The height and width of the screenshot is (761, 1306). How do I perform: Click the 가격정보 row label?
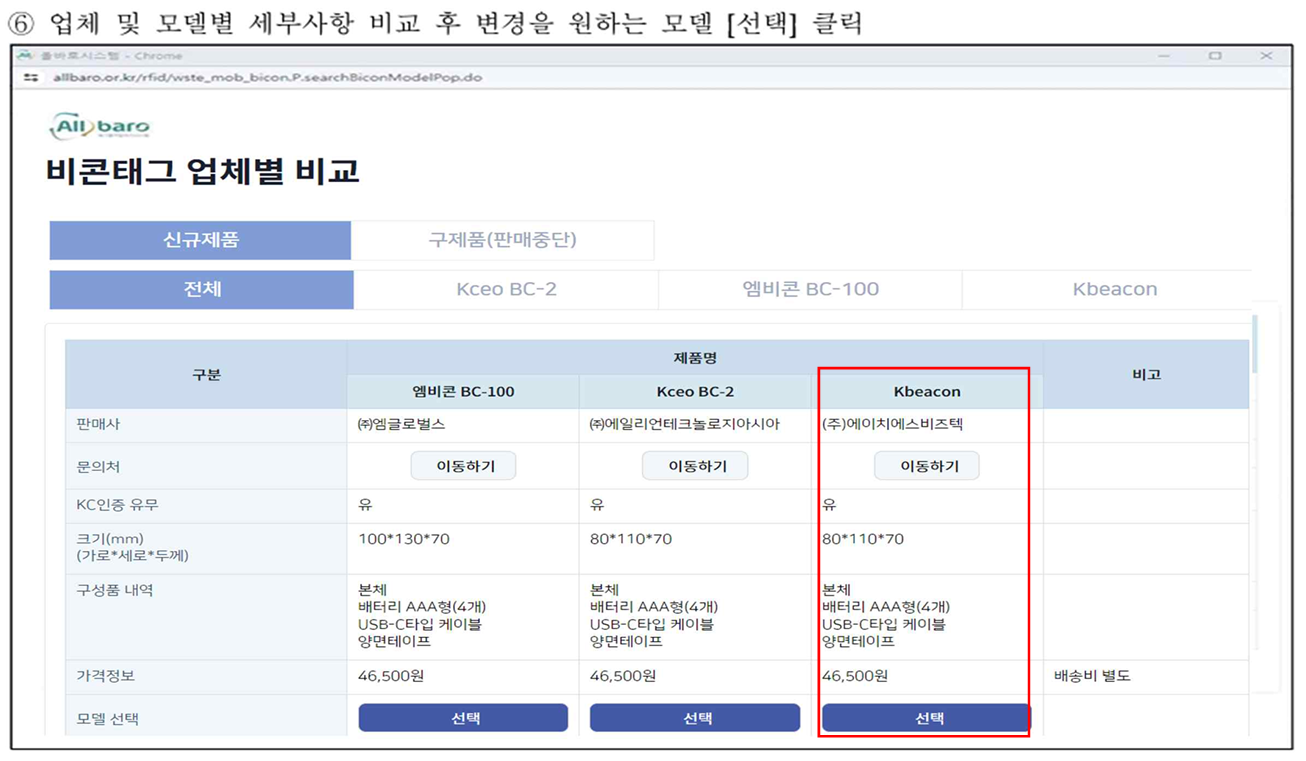[106, 676]
